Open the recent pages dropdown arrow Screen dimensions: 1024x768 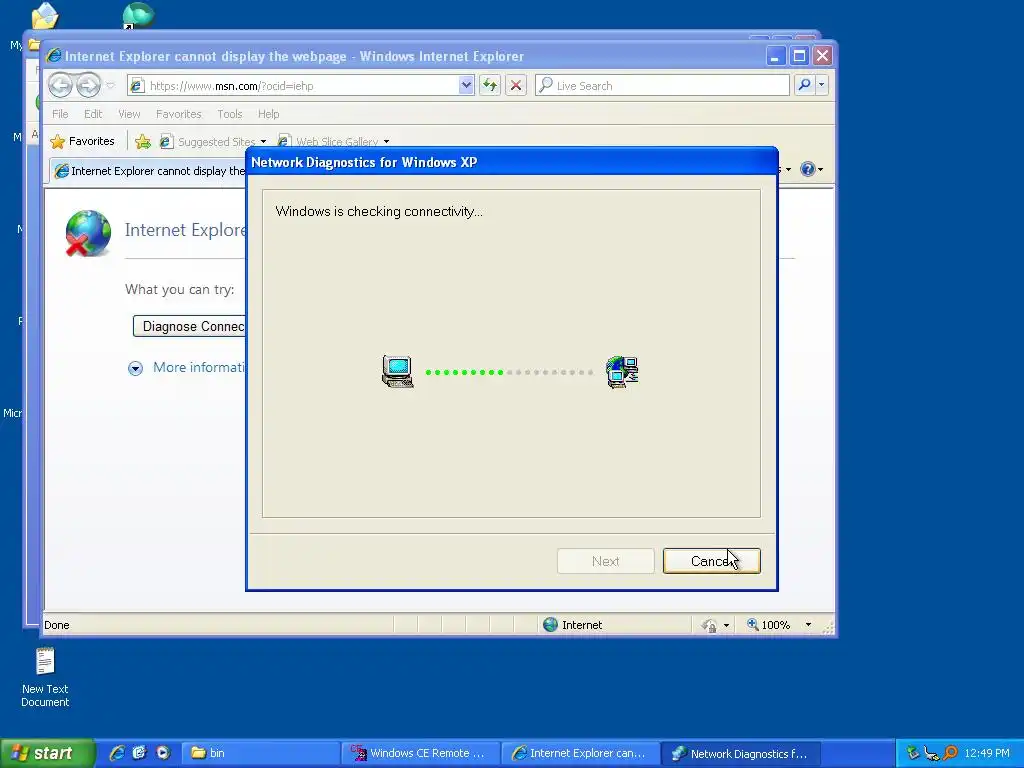click(x=110, y=85)
